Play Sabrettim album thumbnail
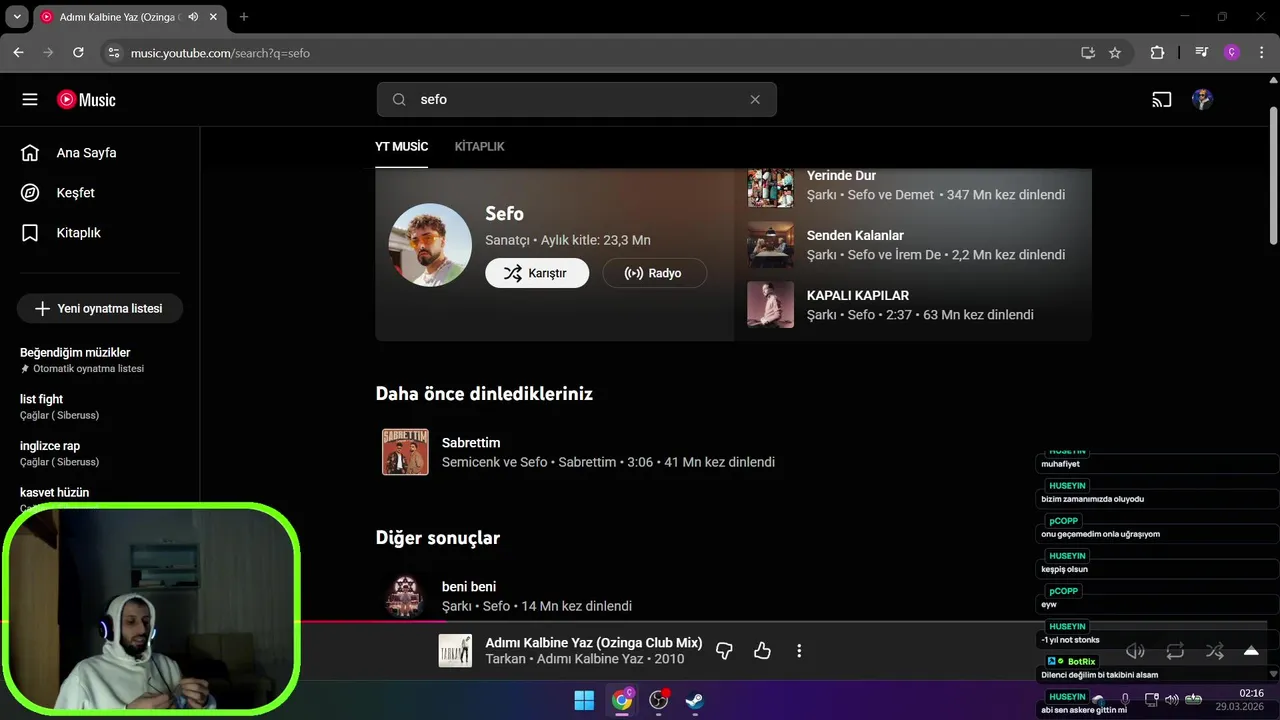The width and height of the screenshot is (1280, 720). click(405, 452)
